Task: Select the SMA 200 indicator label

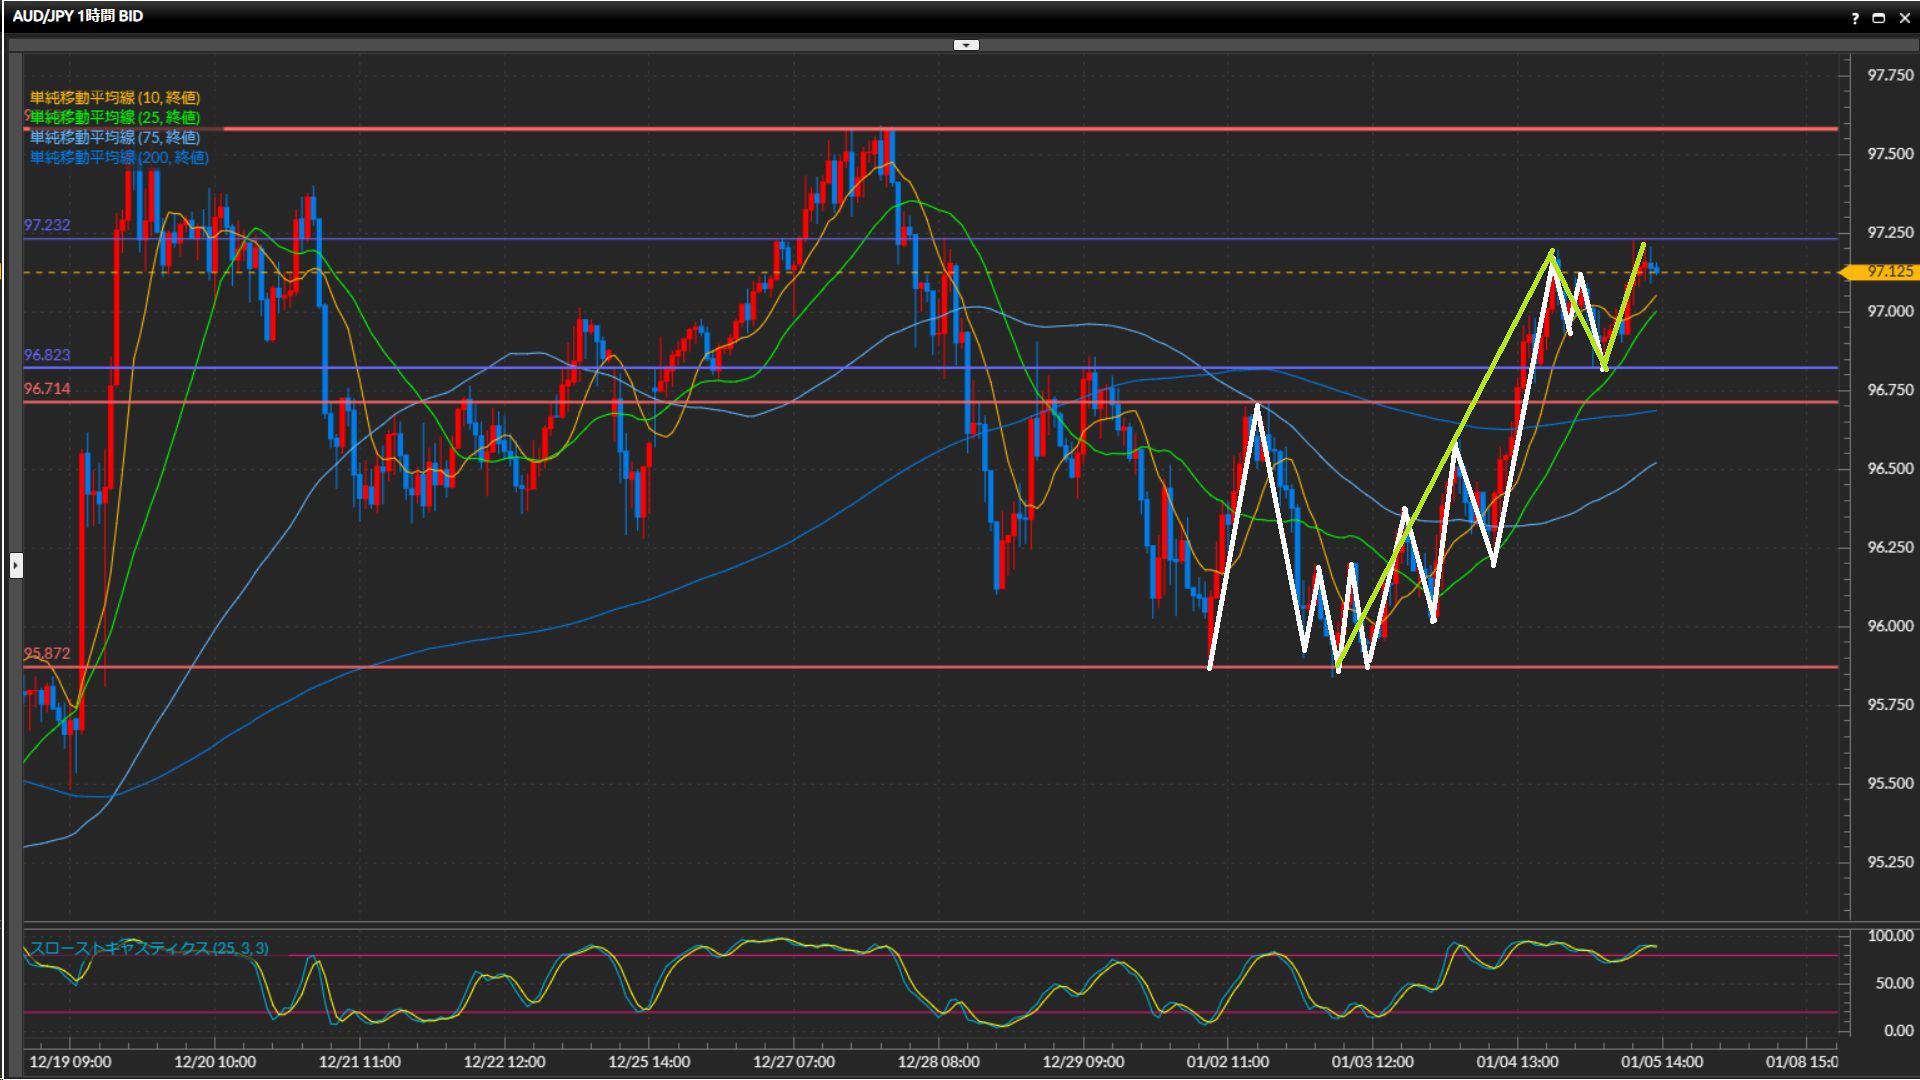Action: 118,157
